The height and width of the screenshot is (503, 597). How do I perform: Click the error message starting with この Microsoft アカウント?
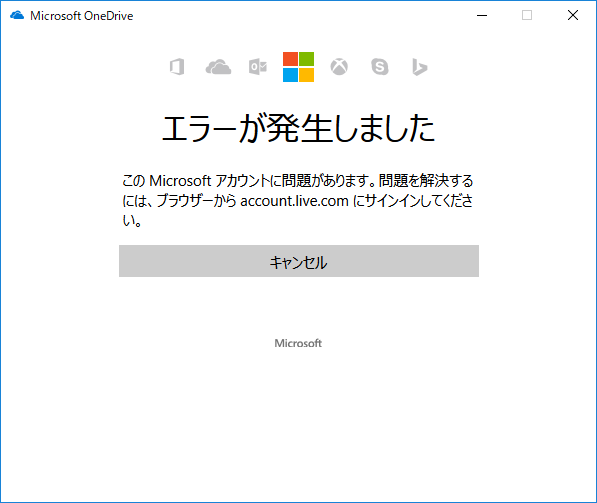click(298, 200)
